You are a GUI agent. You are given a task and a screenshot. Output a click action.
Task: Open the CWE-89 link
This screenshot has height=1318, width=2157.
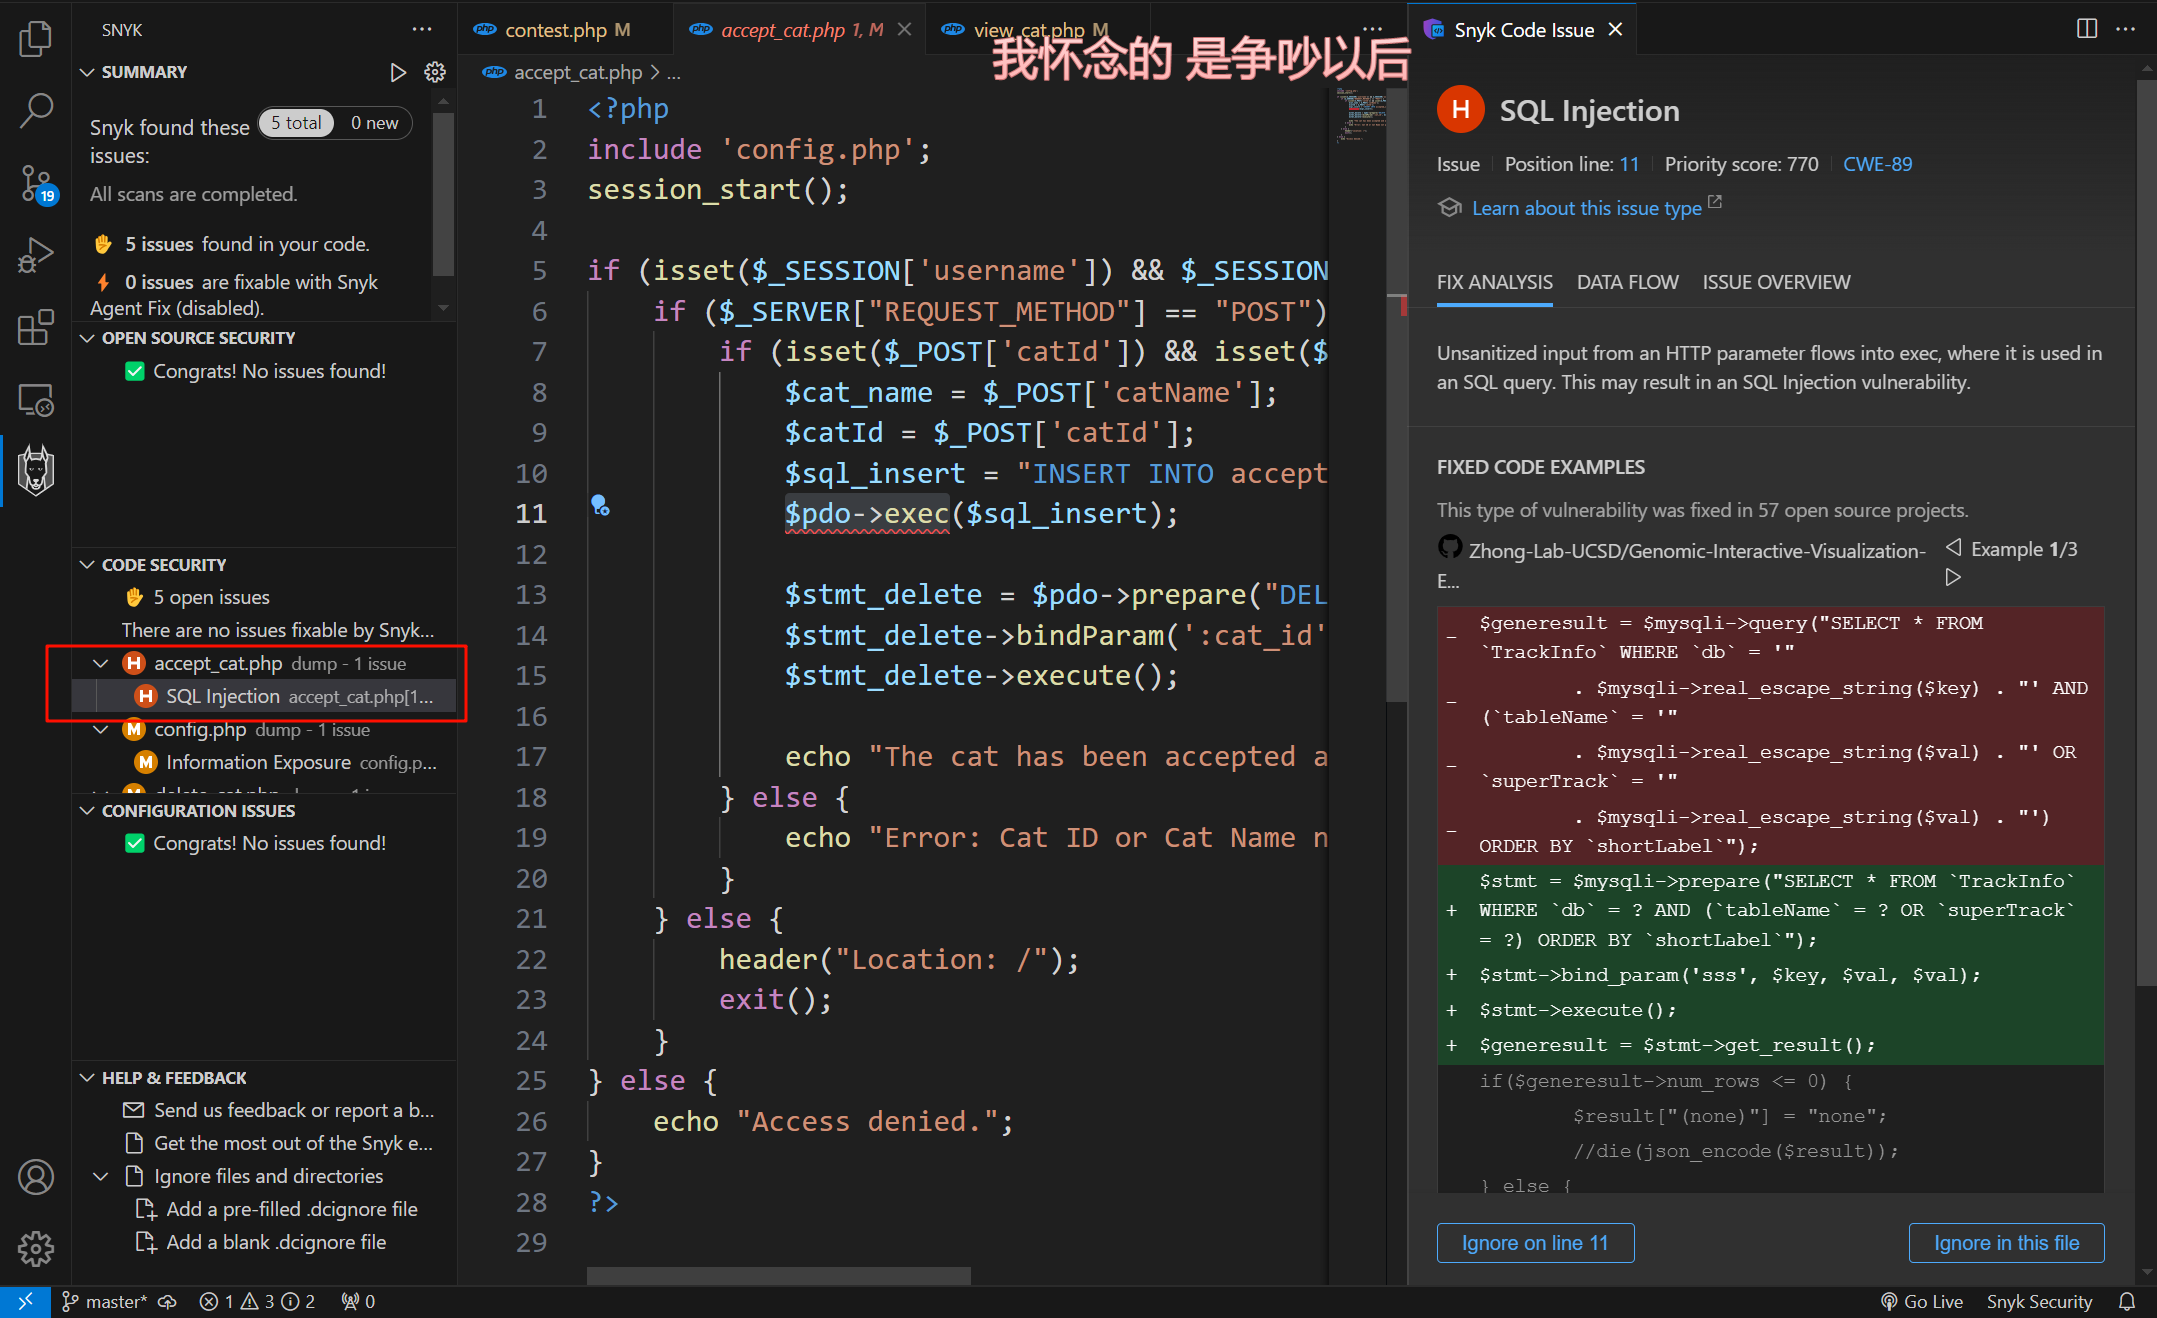[x=1877, y=164]
